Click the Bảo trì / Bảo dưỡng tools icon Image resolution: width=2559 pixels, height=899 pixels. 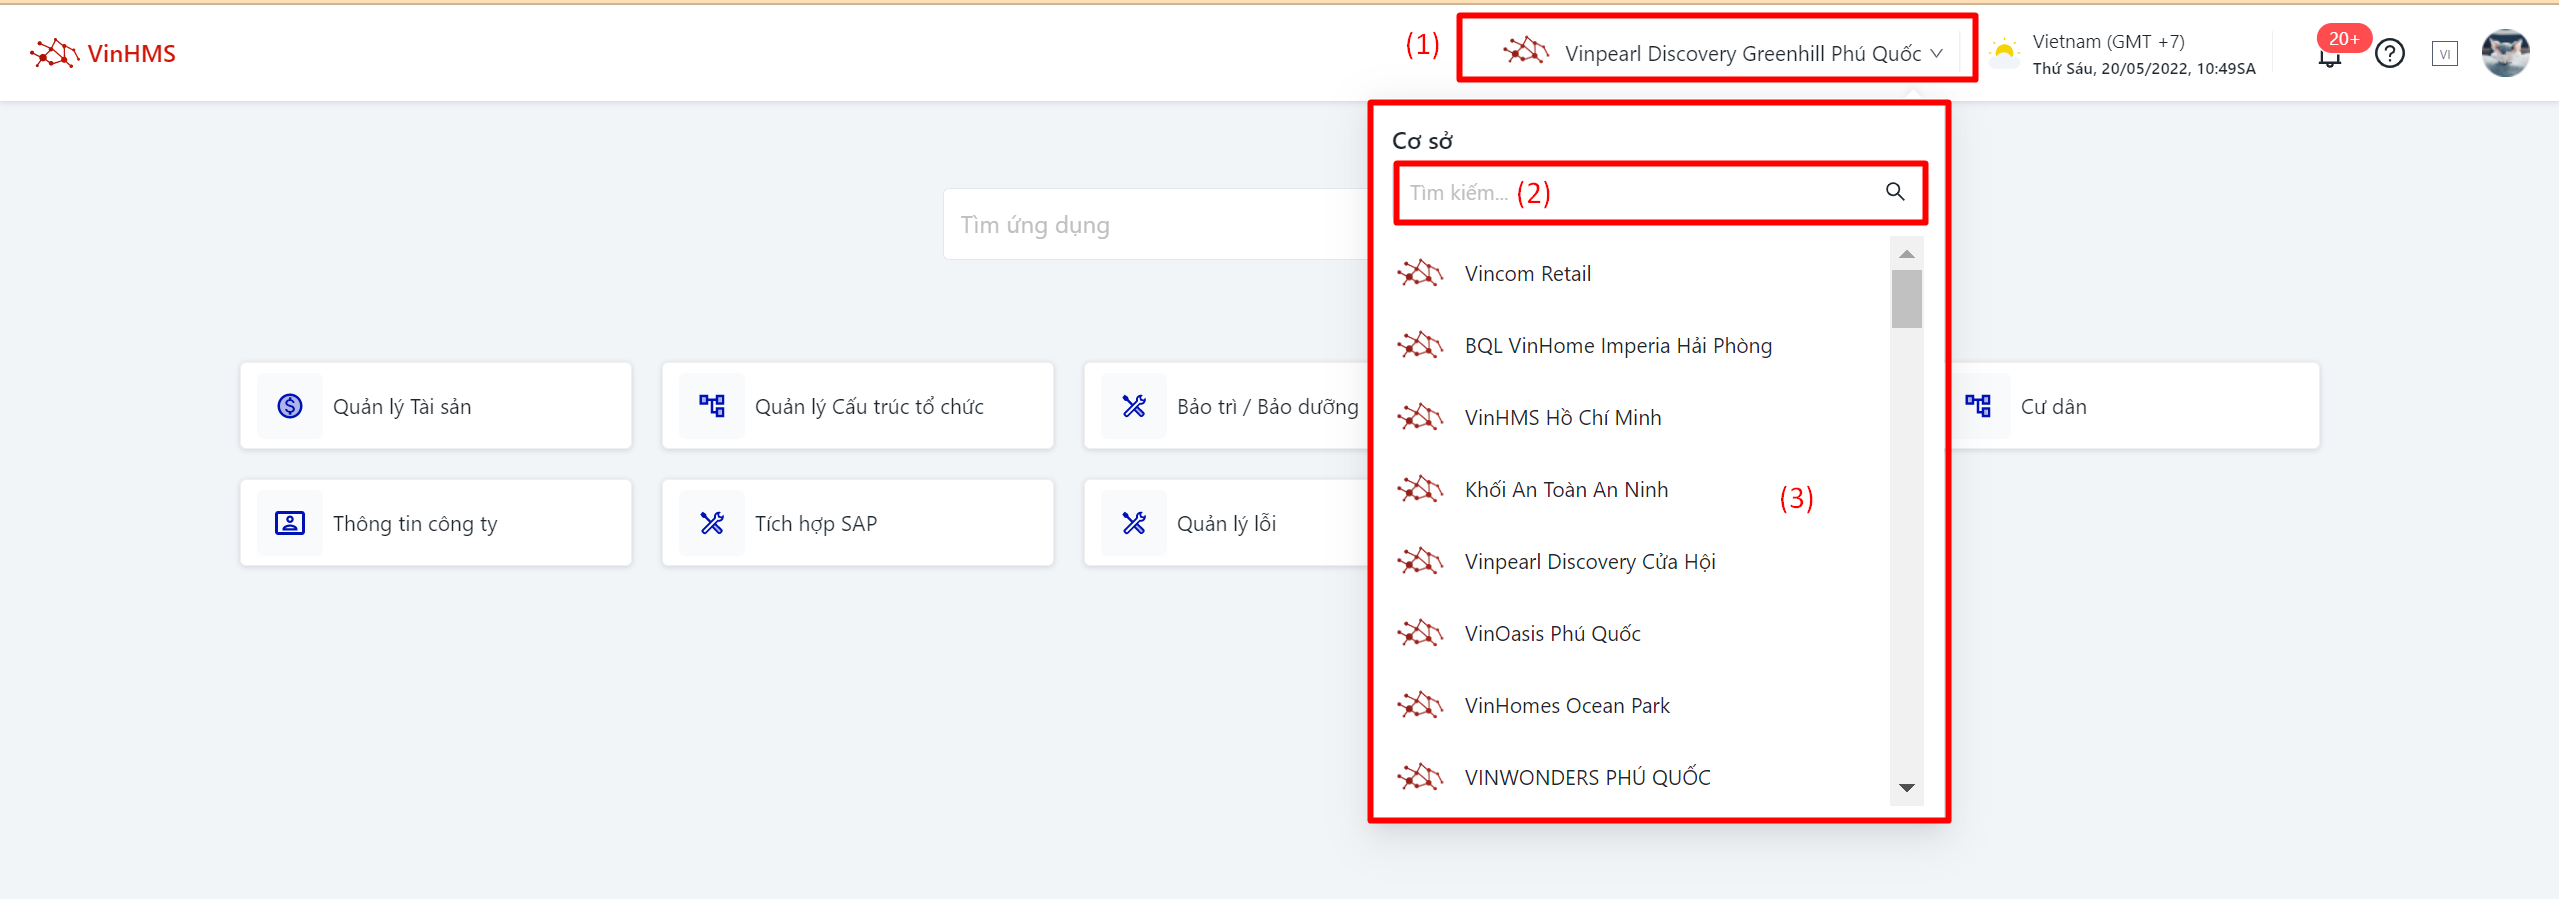[x=1134, y=406]
